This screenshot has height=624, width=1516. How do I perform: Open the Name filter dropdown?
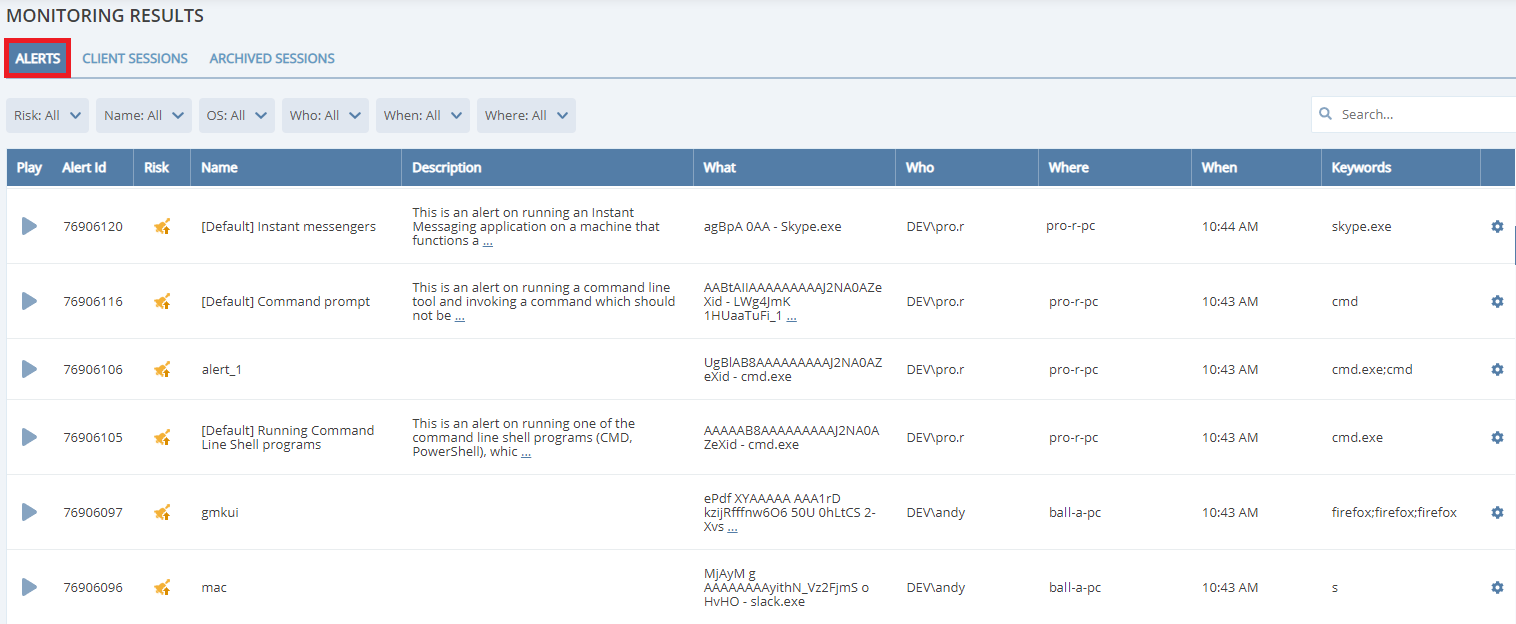click(x=143, y=115)
